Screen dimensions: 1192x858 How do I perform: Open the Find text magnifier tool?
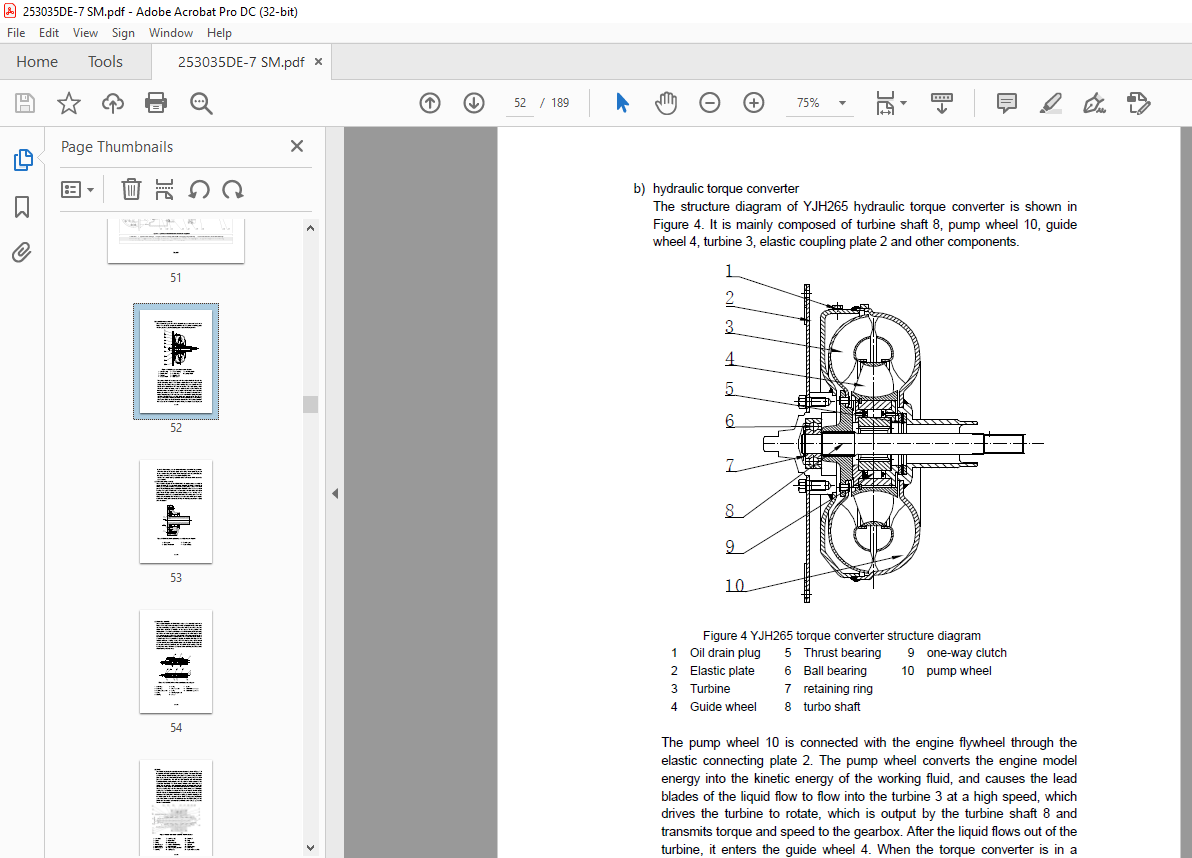[201, 103]
